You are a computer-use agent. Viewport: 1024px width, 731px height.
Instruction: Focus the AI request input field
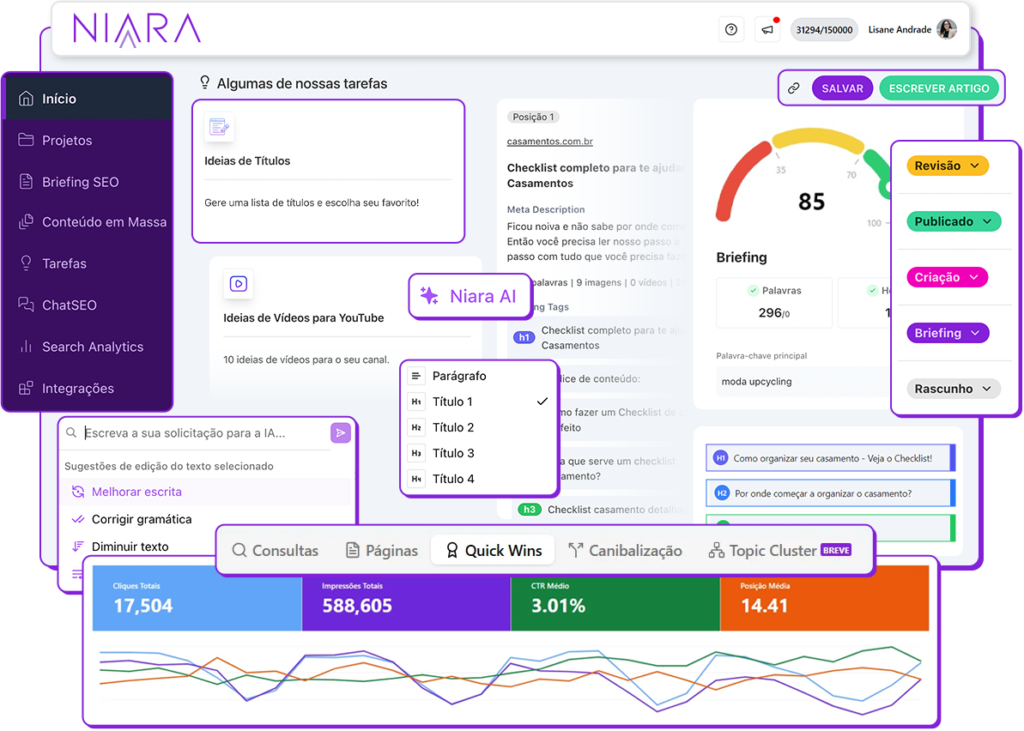click(205, 433)
